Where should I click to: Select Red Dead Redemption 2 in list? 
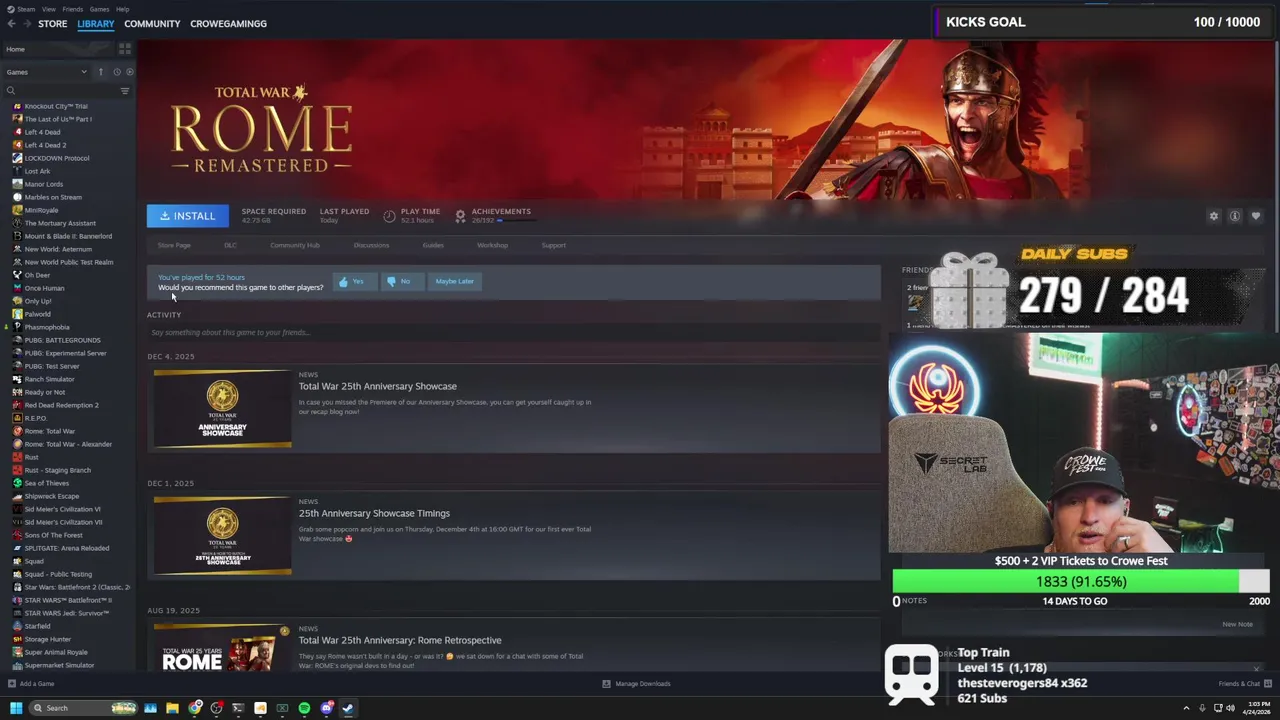click(x=61, y=405)
